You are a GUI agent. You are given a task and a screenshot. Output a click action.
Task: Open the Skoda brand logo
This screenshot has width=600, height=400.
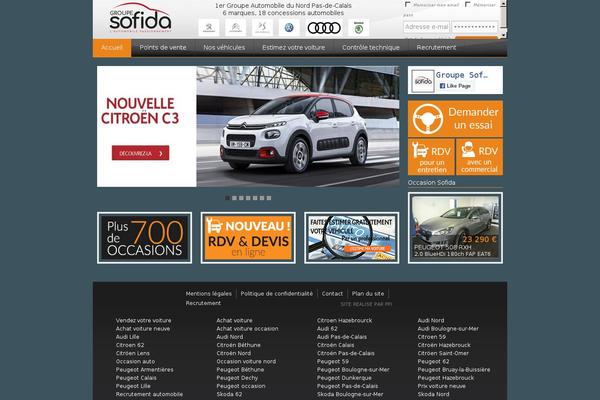(359, 28)
